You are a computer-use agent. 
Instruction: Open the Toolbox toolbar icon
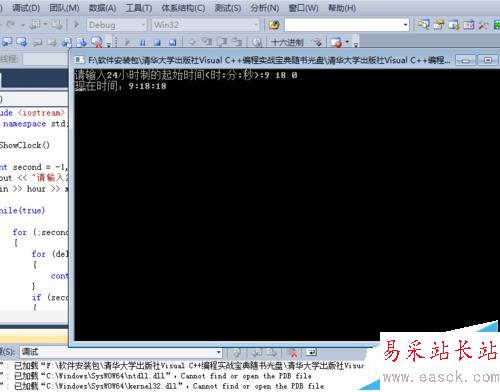coord(469,25)
